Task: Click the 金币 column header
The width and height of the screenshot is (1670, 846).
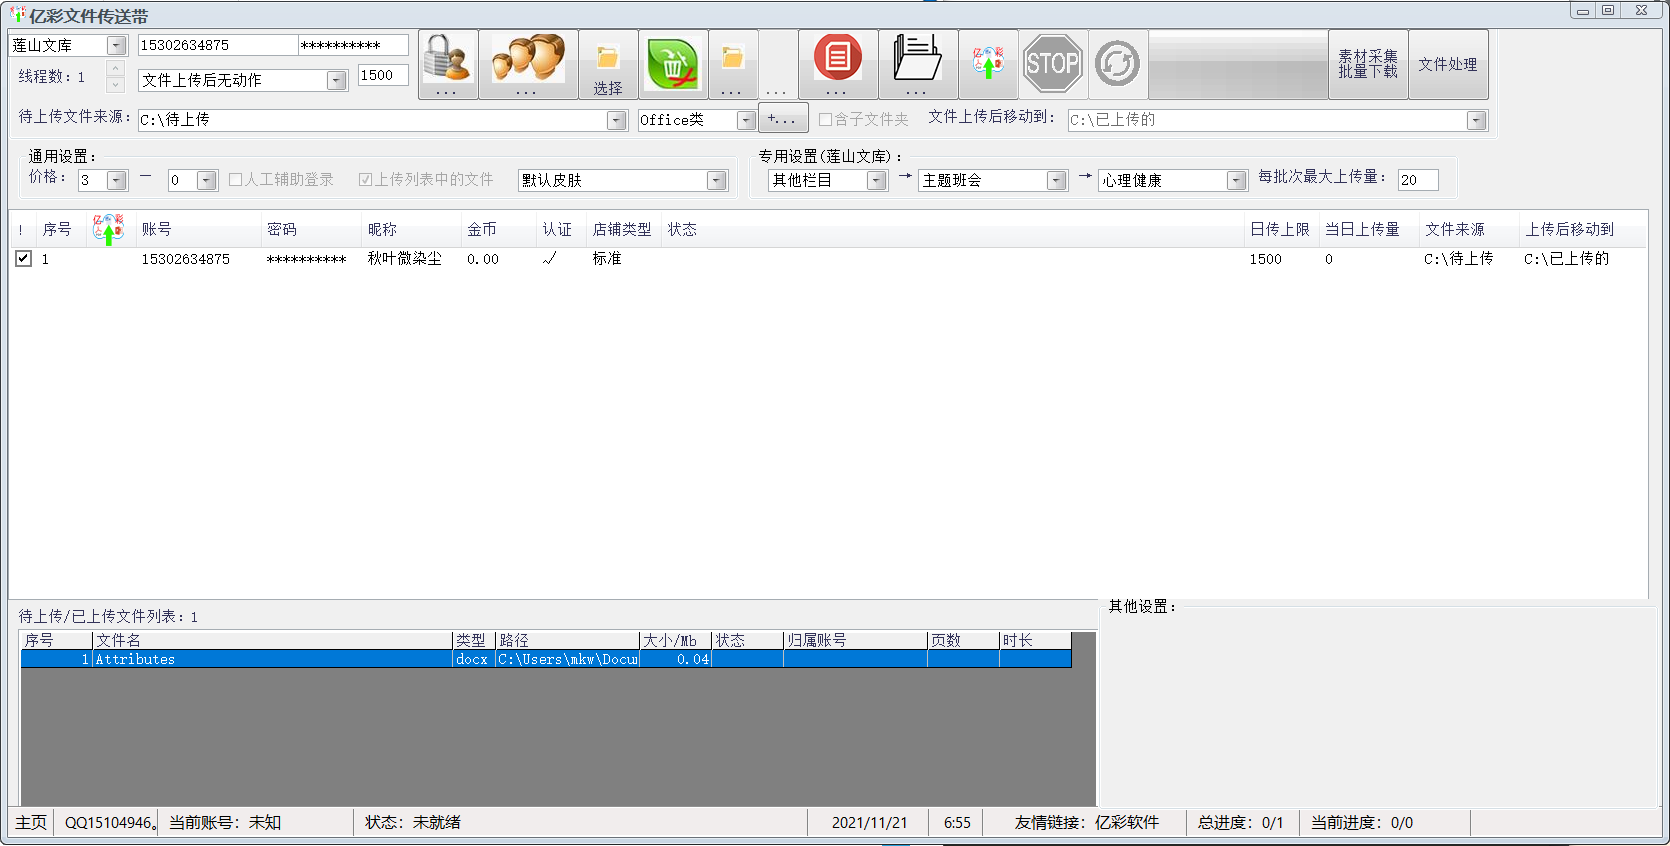Action: tap(499, 229)
